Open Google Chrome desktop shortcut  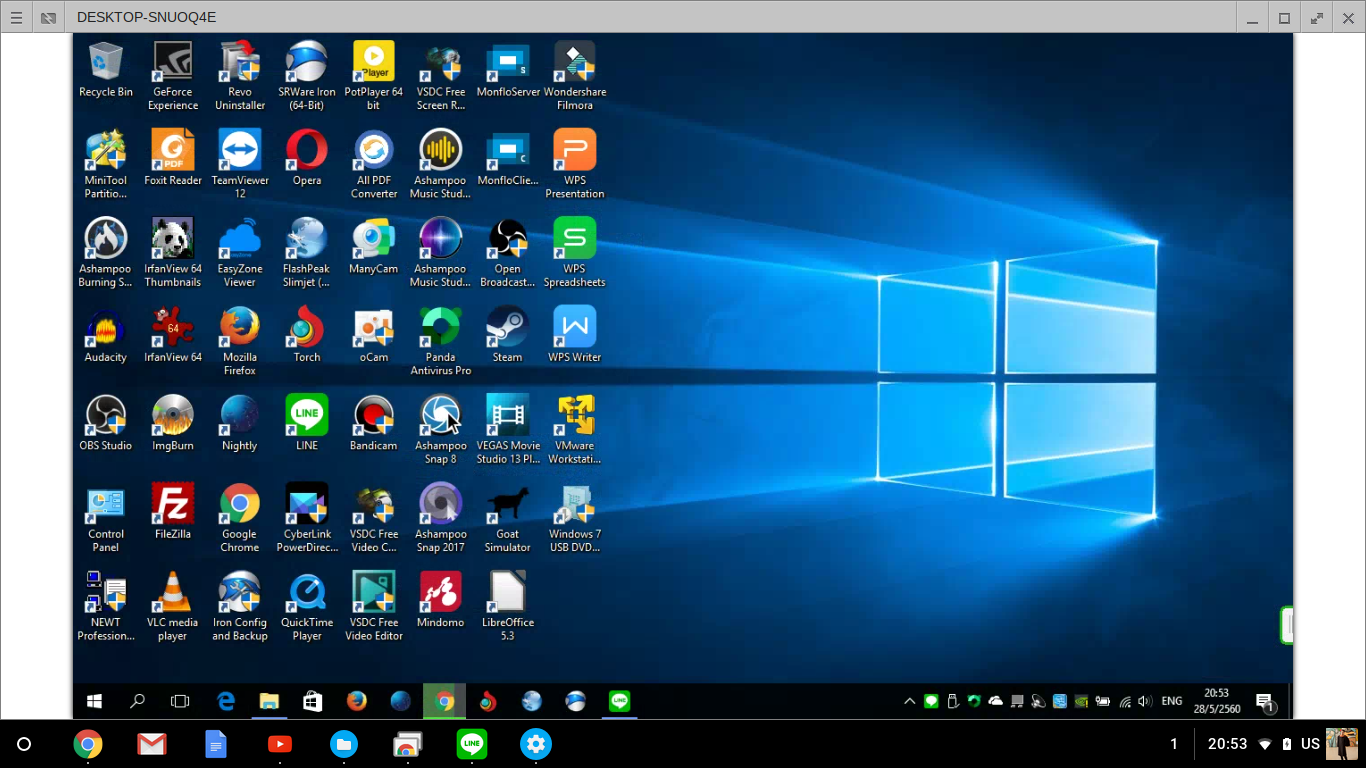click(x=240, y=517)
